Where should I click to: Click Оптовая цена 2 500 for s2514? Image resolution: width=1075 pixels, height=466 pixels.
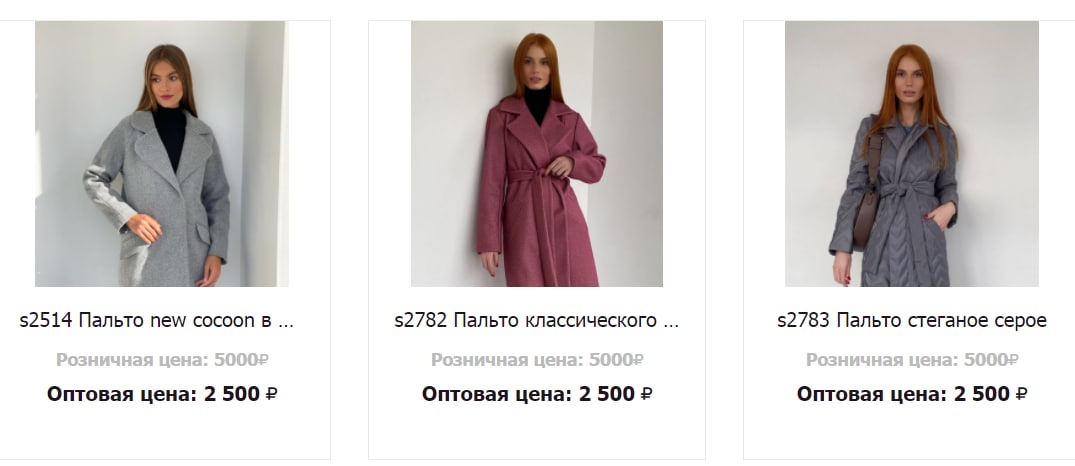click(162, 394)
